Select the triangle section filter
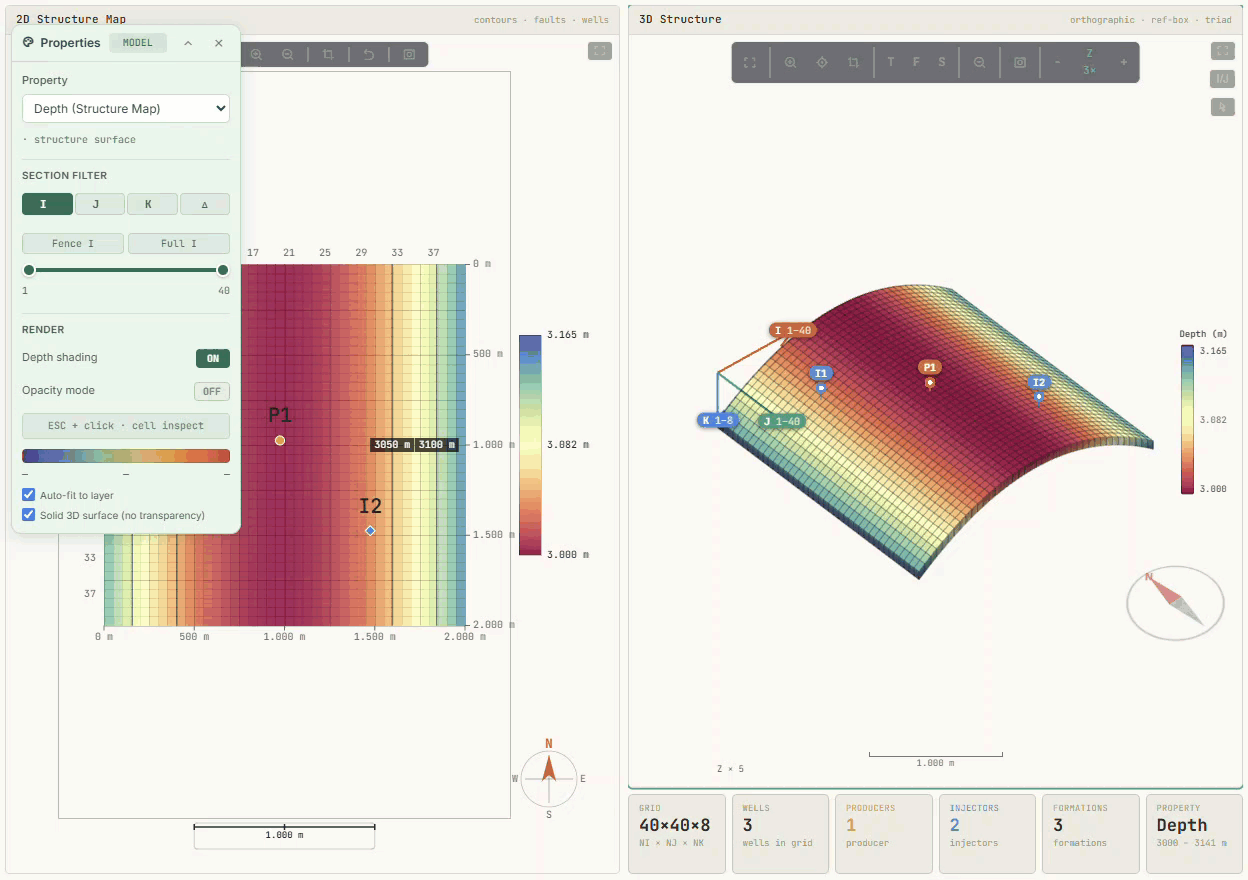Image resolution: width=1248 pixels, height=880 pixels. coord(205,204)
